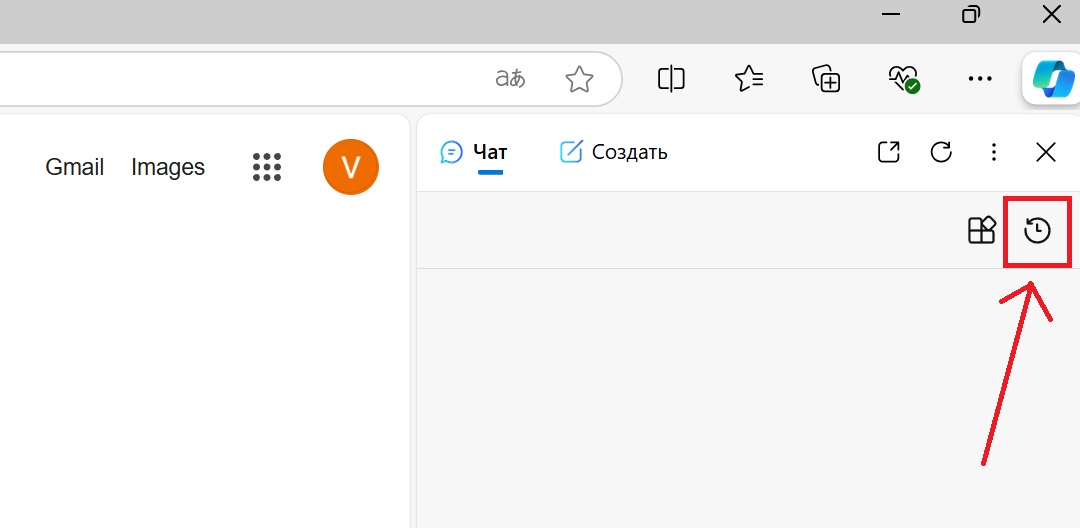
Task: Toggle the Copilot sidebar button
Action: (1052, 79)
